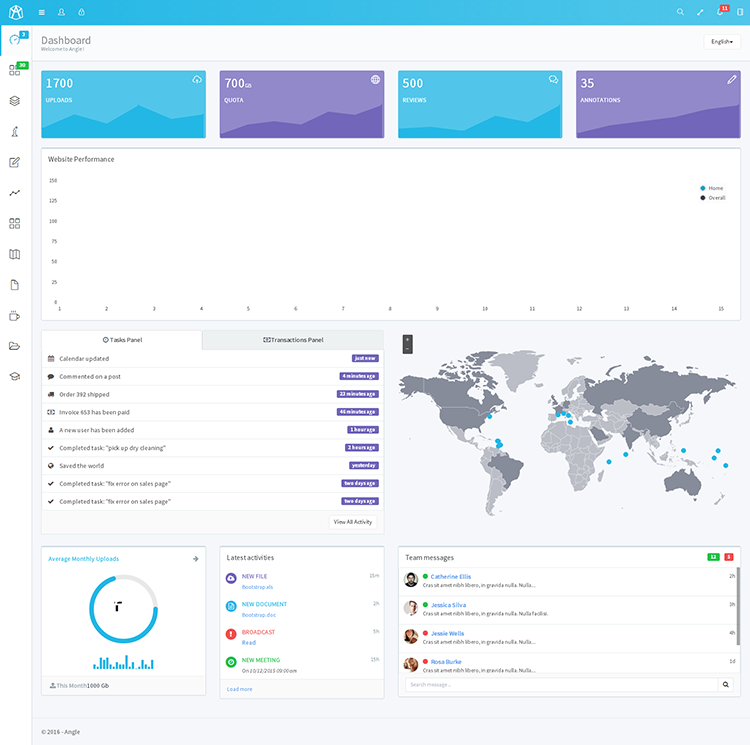The height and width of the screenshot is (745, 750).
Task: Click the hamburger menu icon in top bar
Action: click(x=42, y=12)
